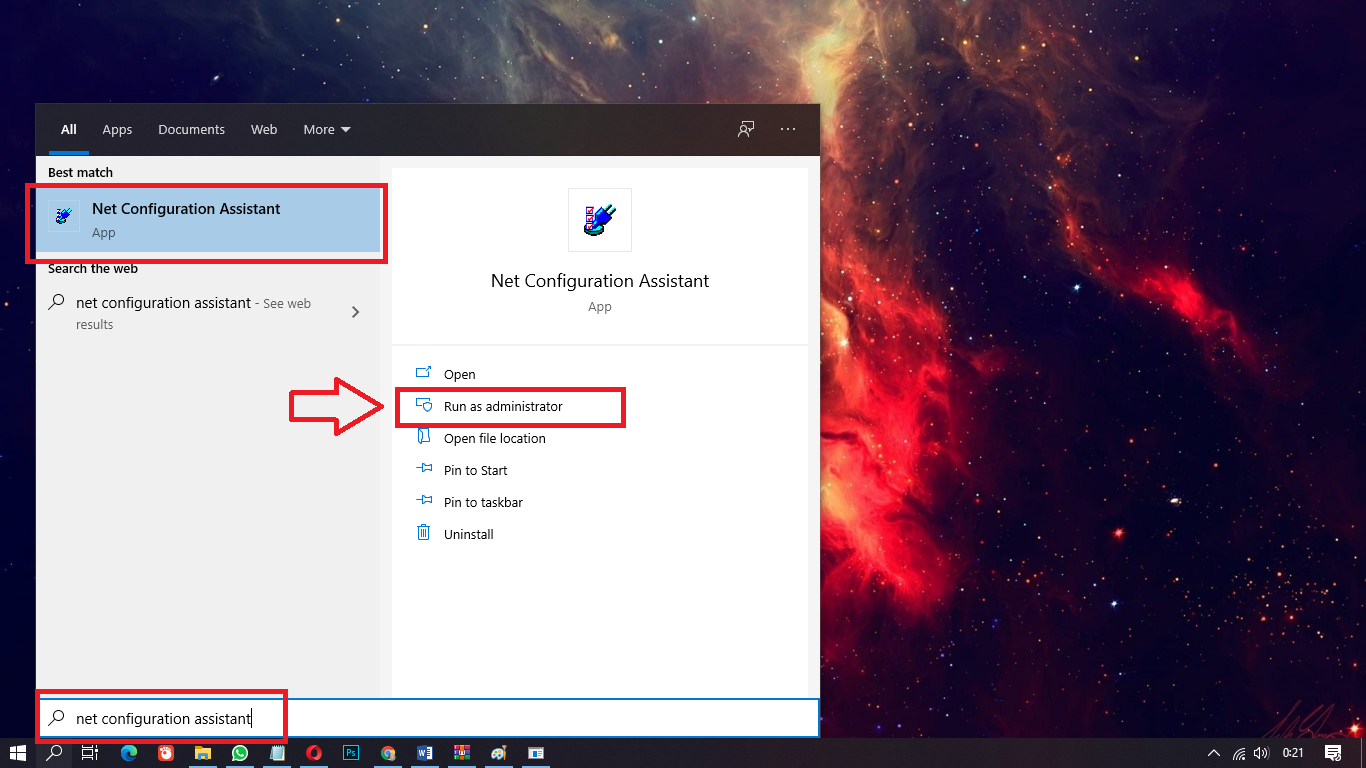Image resolution: width=1366 pixels, height=768 pixels.
Task: Switch to the Web search tab
Action: click(x=264, y=129)
